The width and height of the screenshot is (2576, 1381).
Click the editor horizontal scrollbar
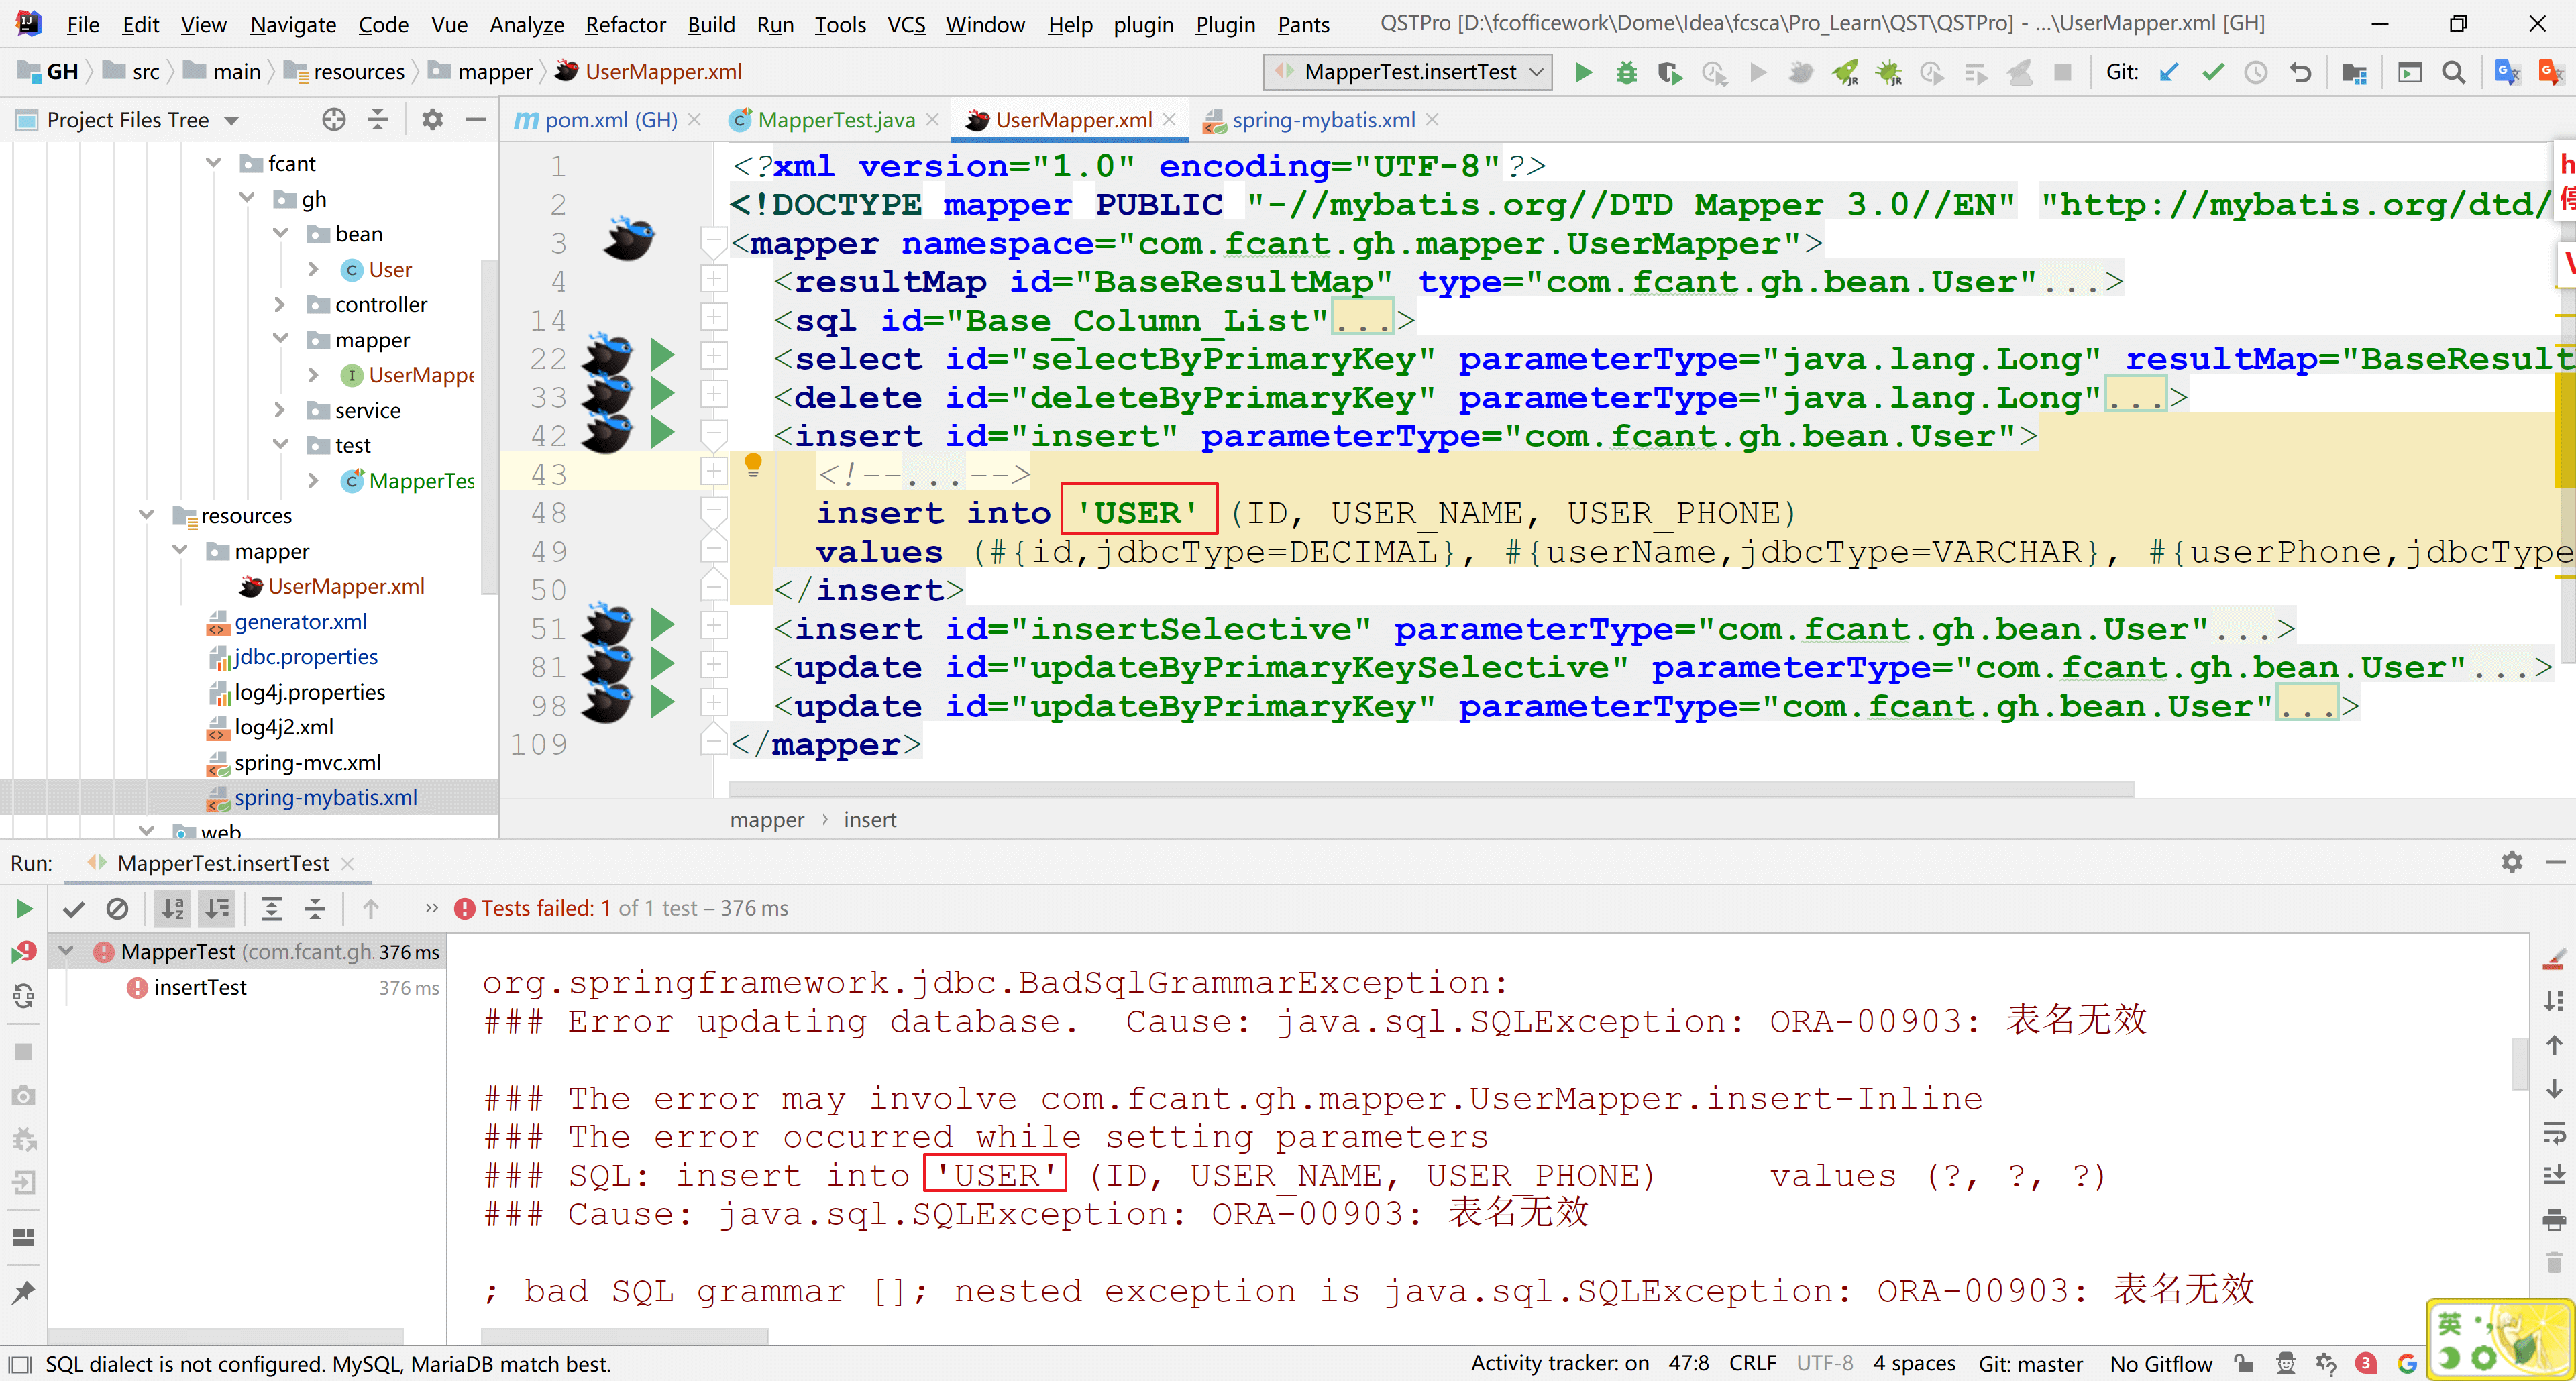pyautogui.click(x=1430, y=790)
